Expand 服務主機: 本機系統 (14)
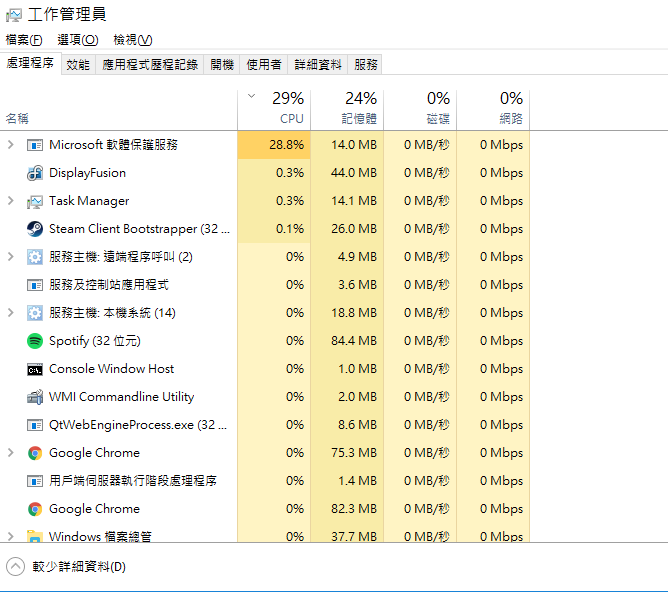This screenshot has height=592, width=668. coord(11,313)
